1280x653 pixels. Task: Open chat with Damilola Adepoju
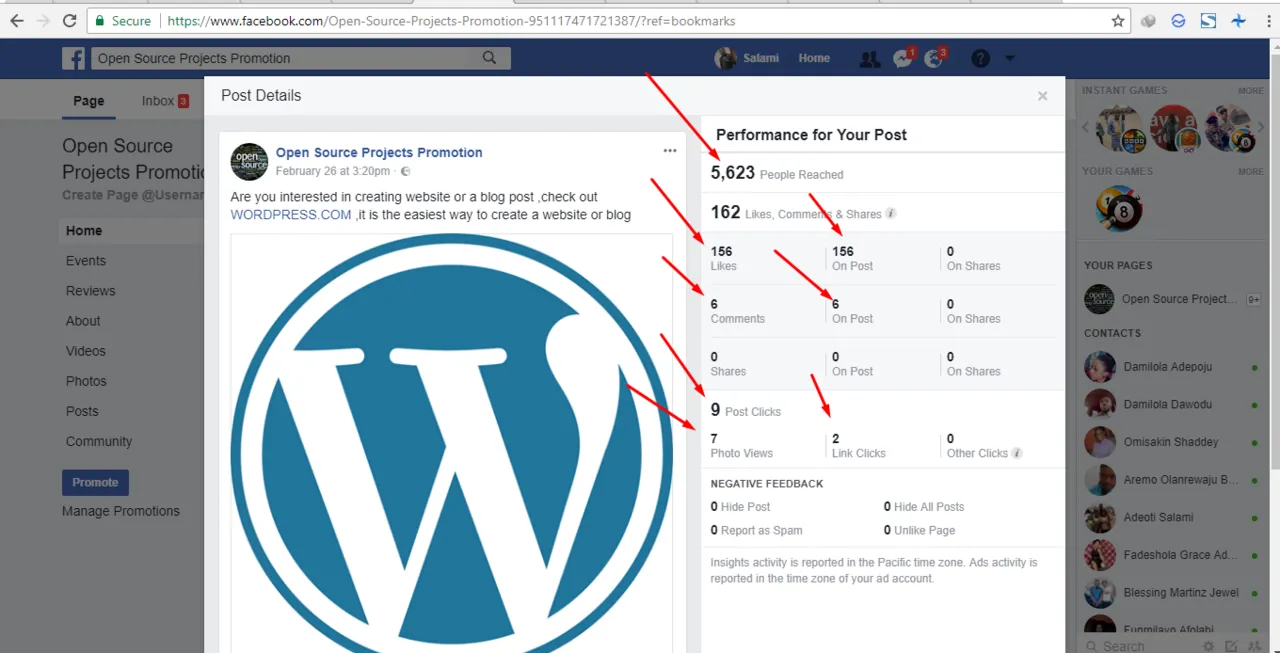(x=1172, y=367)
